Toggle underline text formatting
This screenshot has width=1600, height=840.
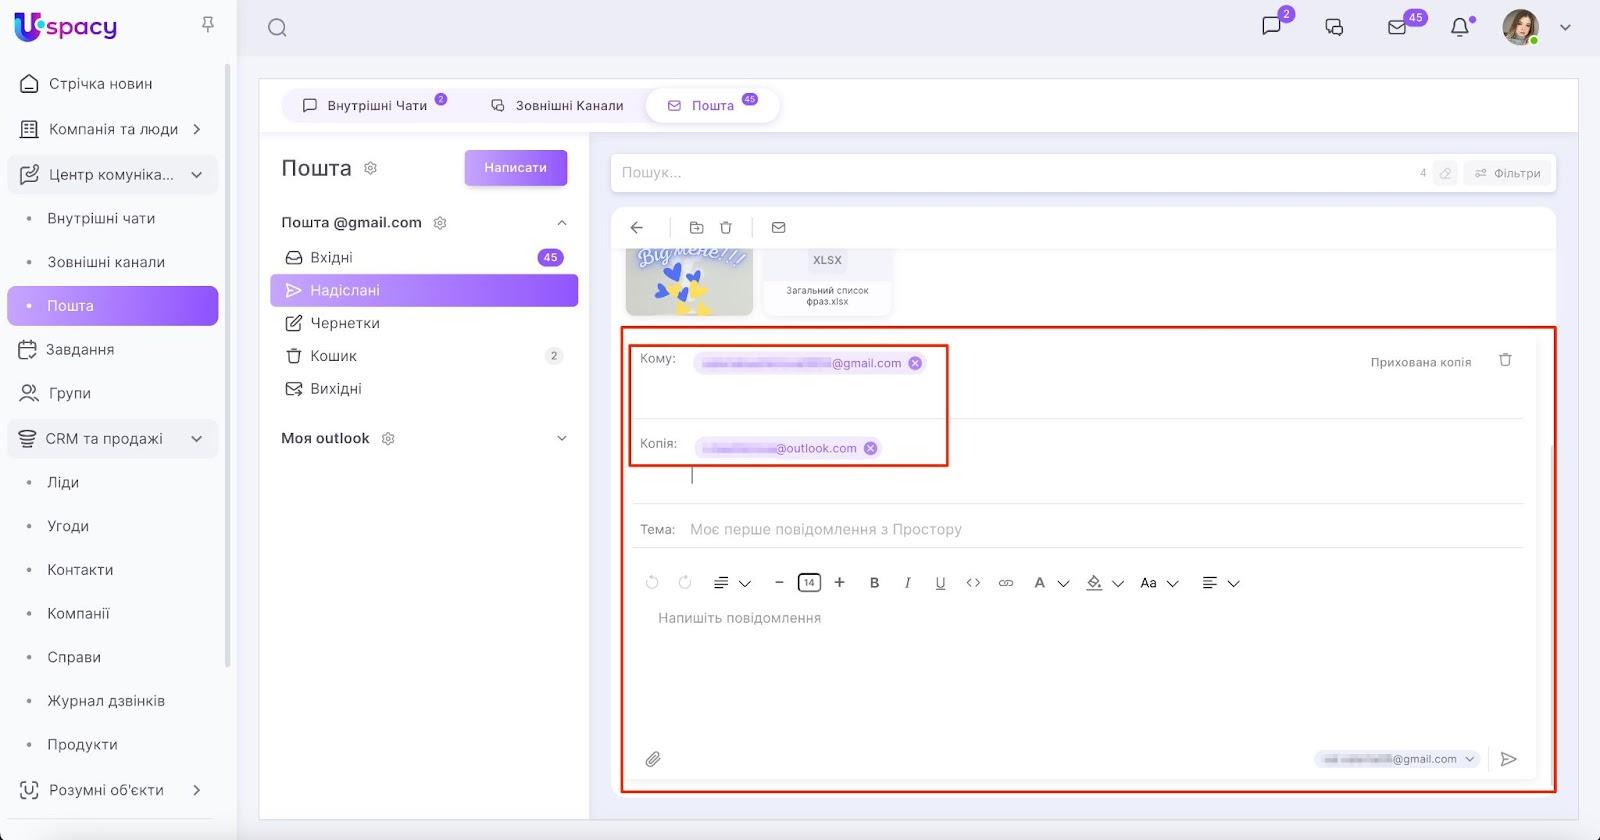(940, 583)
